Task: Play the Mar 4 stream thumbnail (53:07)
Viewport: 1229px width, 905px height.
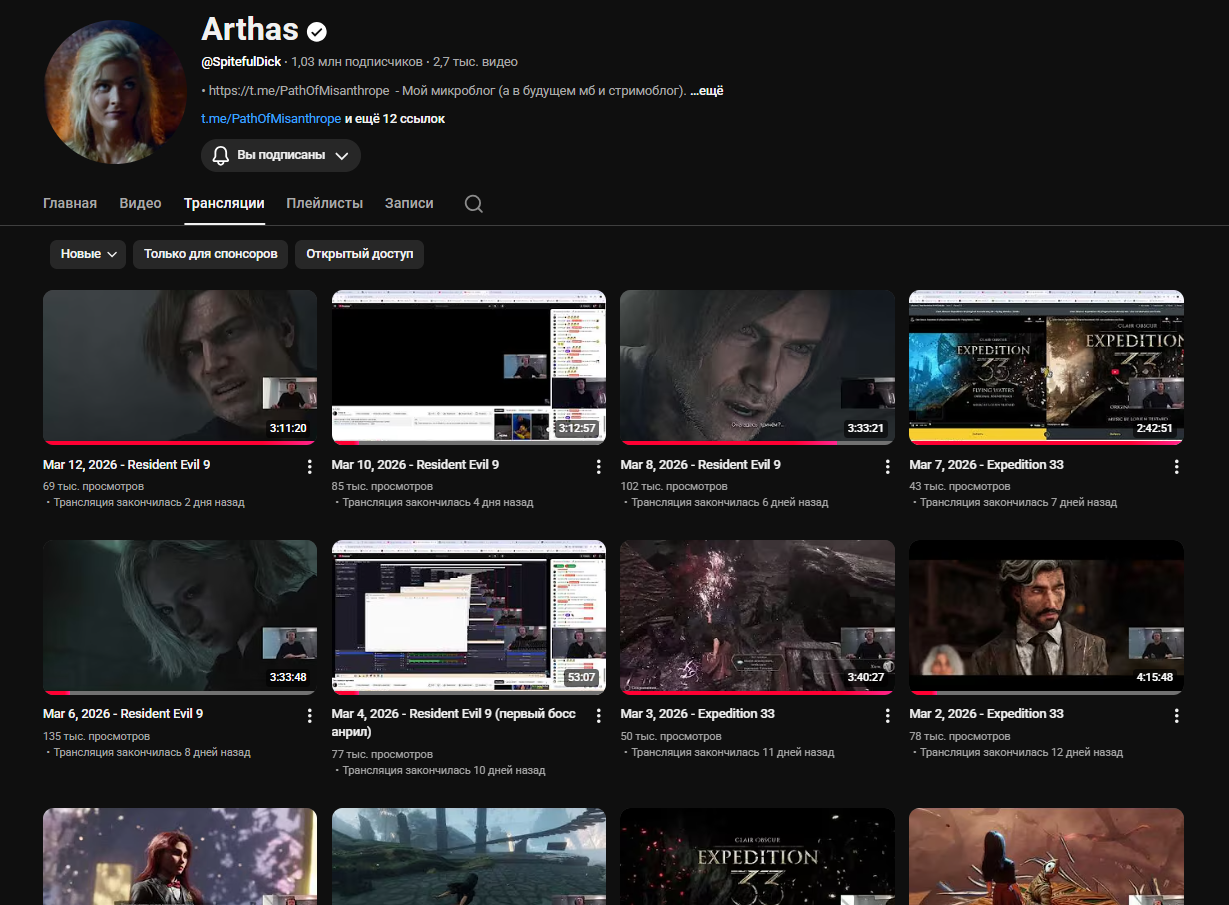Action: click(469, 617)
